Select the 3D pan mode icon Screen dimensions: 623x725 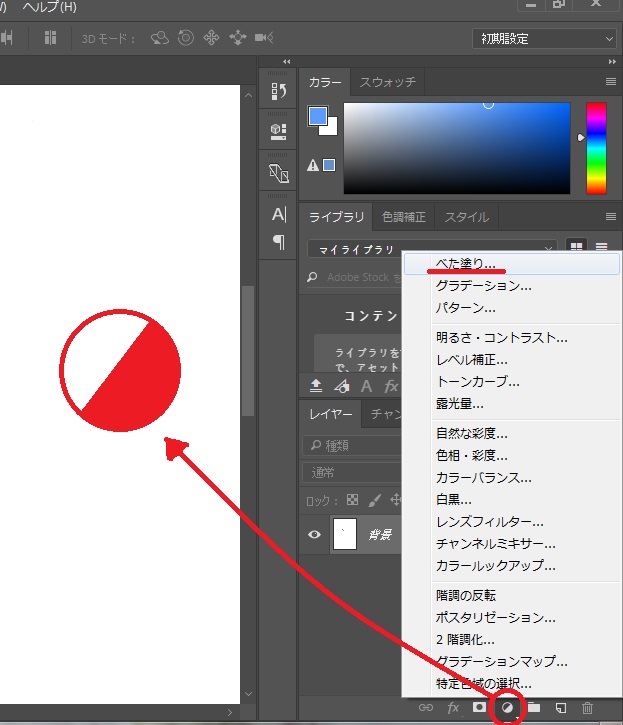point(211,38)
